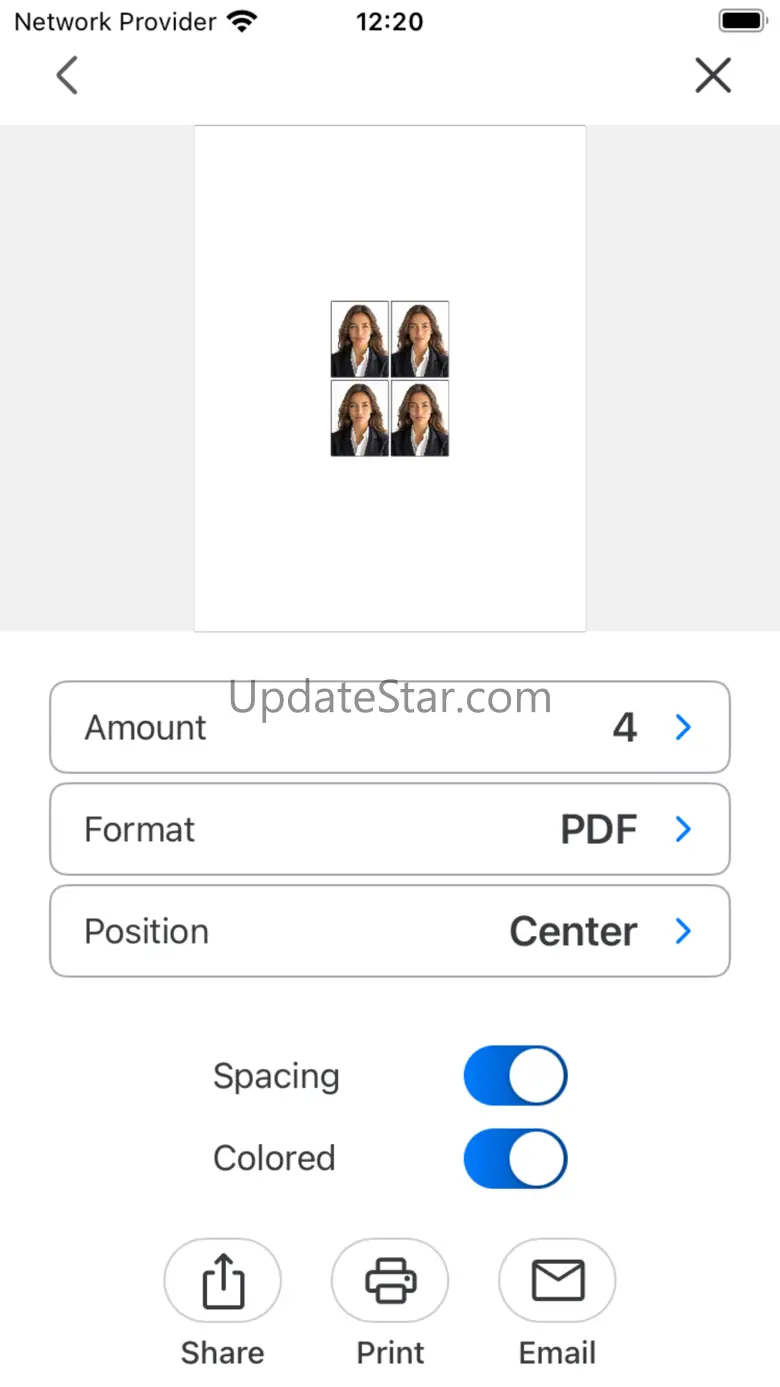Expand the Amount chevron
Screen dimensions: 780x1387
coord(684,728)
